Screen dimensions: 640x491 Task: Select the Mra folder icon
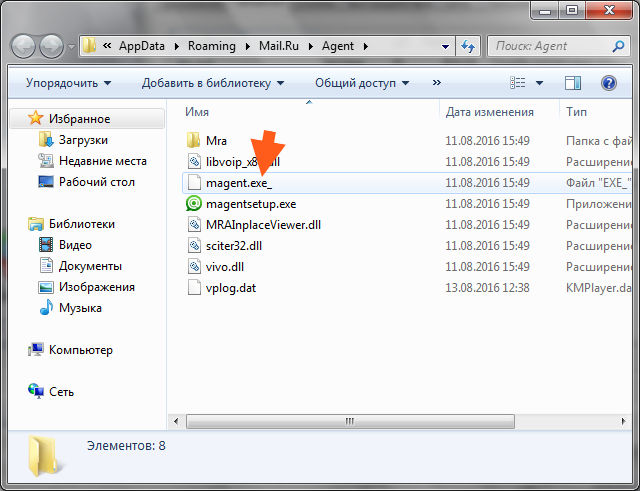point(193,140)
